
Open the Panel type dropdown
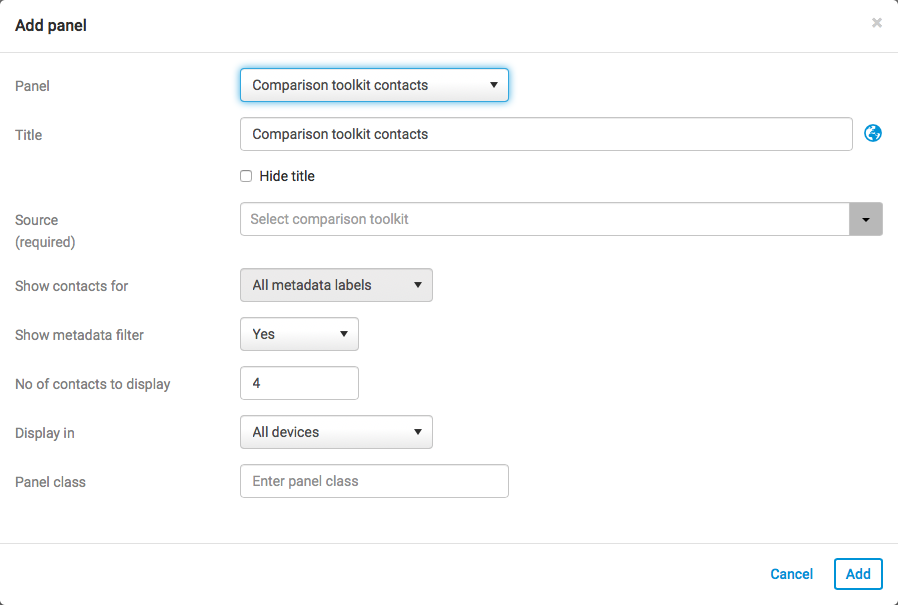pyautogui.click(x=374, y=85)
